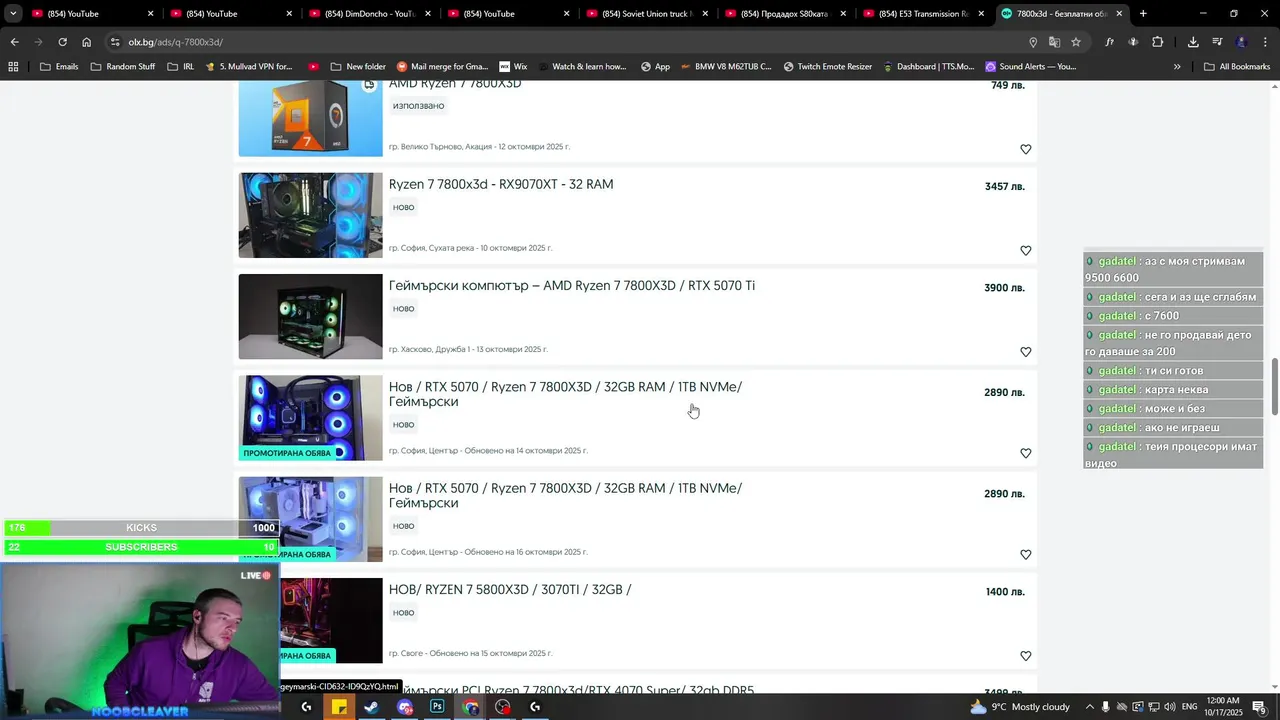
Task: Reload the olx.bg page
Action: tap(62, 42)
